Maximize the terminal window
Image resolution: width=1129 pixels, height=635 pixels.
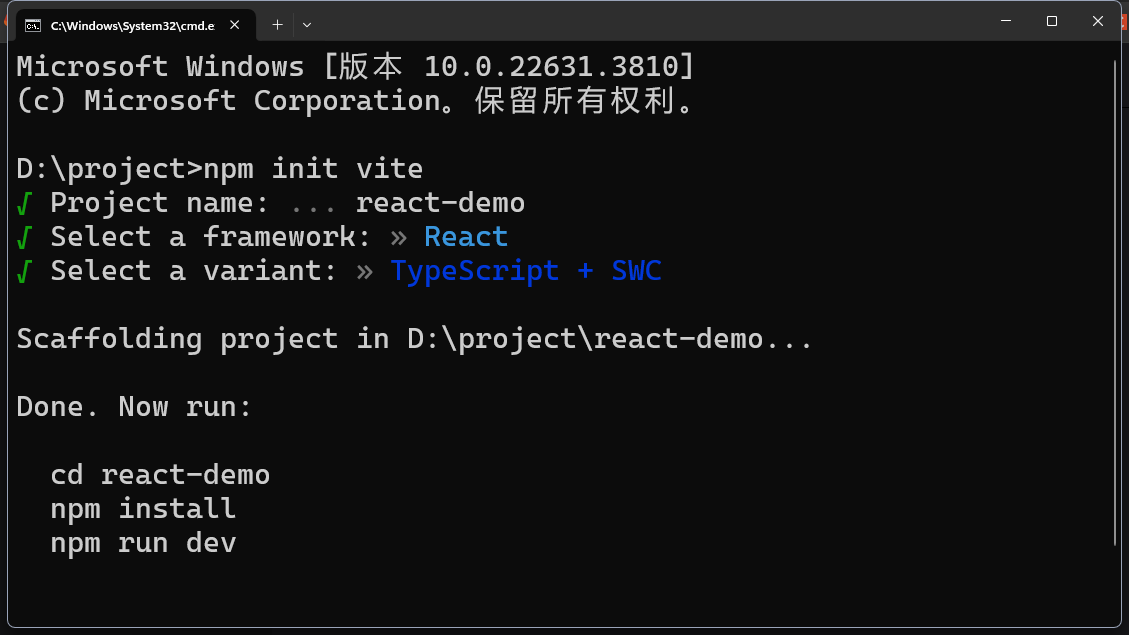pos(1052,21)
